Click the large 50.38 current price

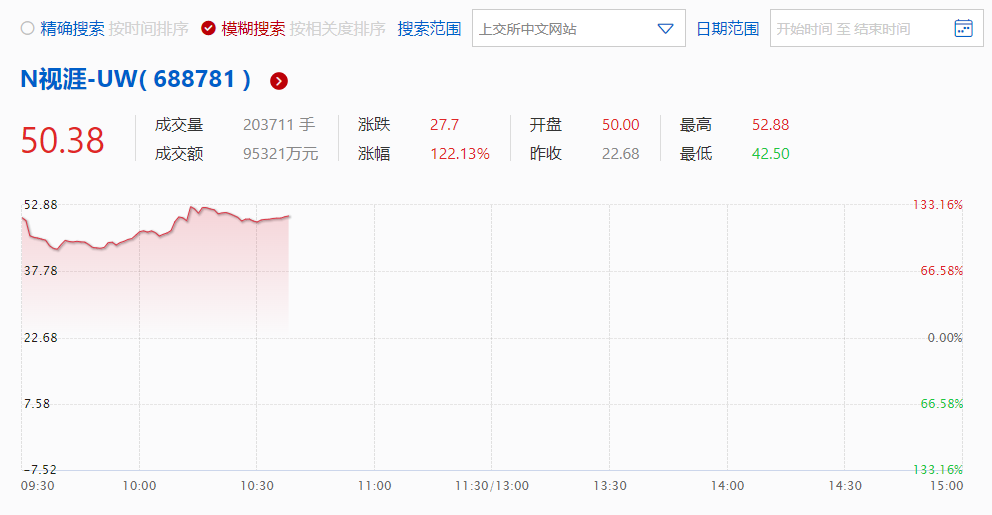[x=62, y=140]
